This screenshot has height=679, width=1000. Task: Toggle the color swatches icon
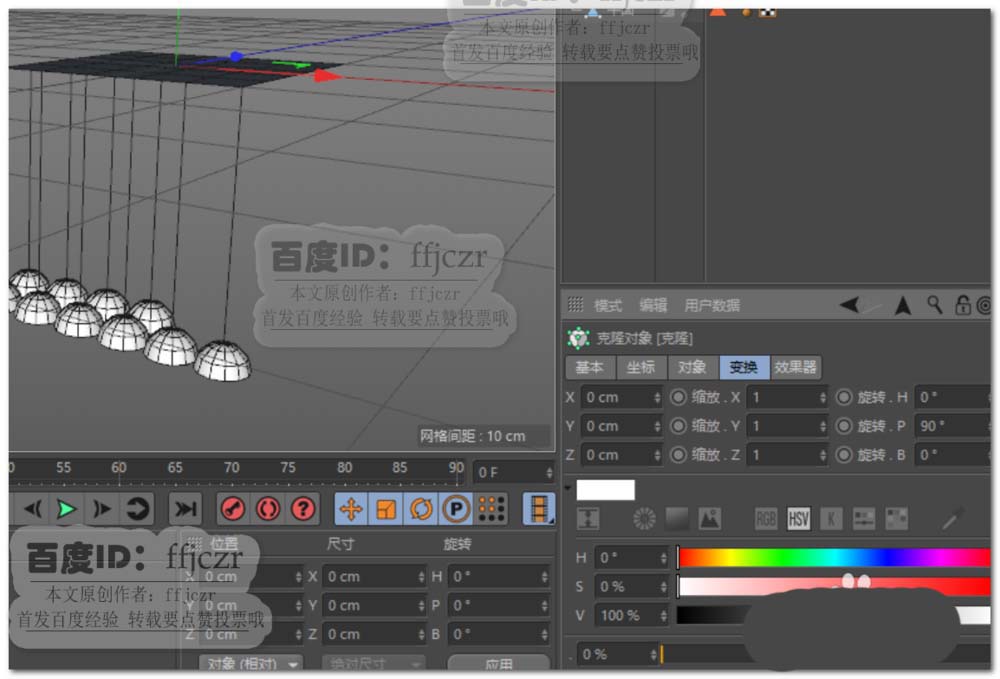click(896, 519)
